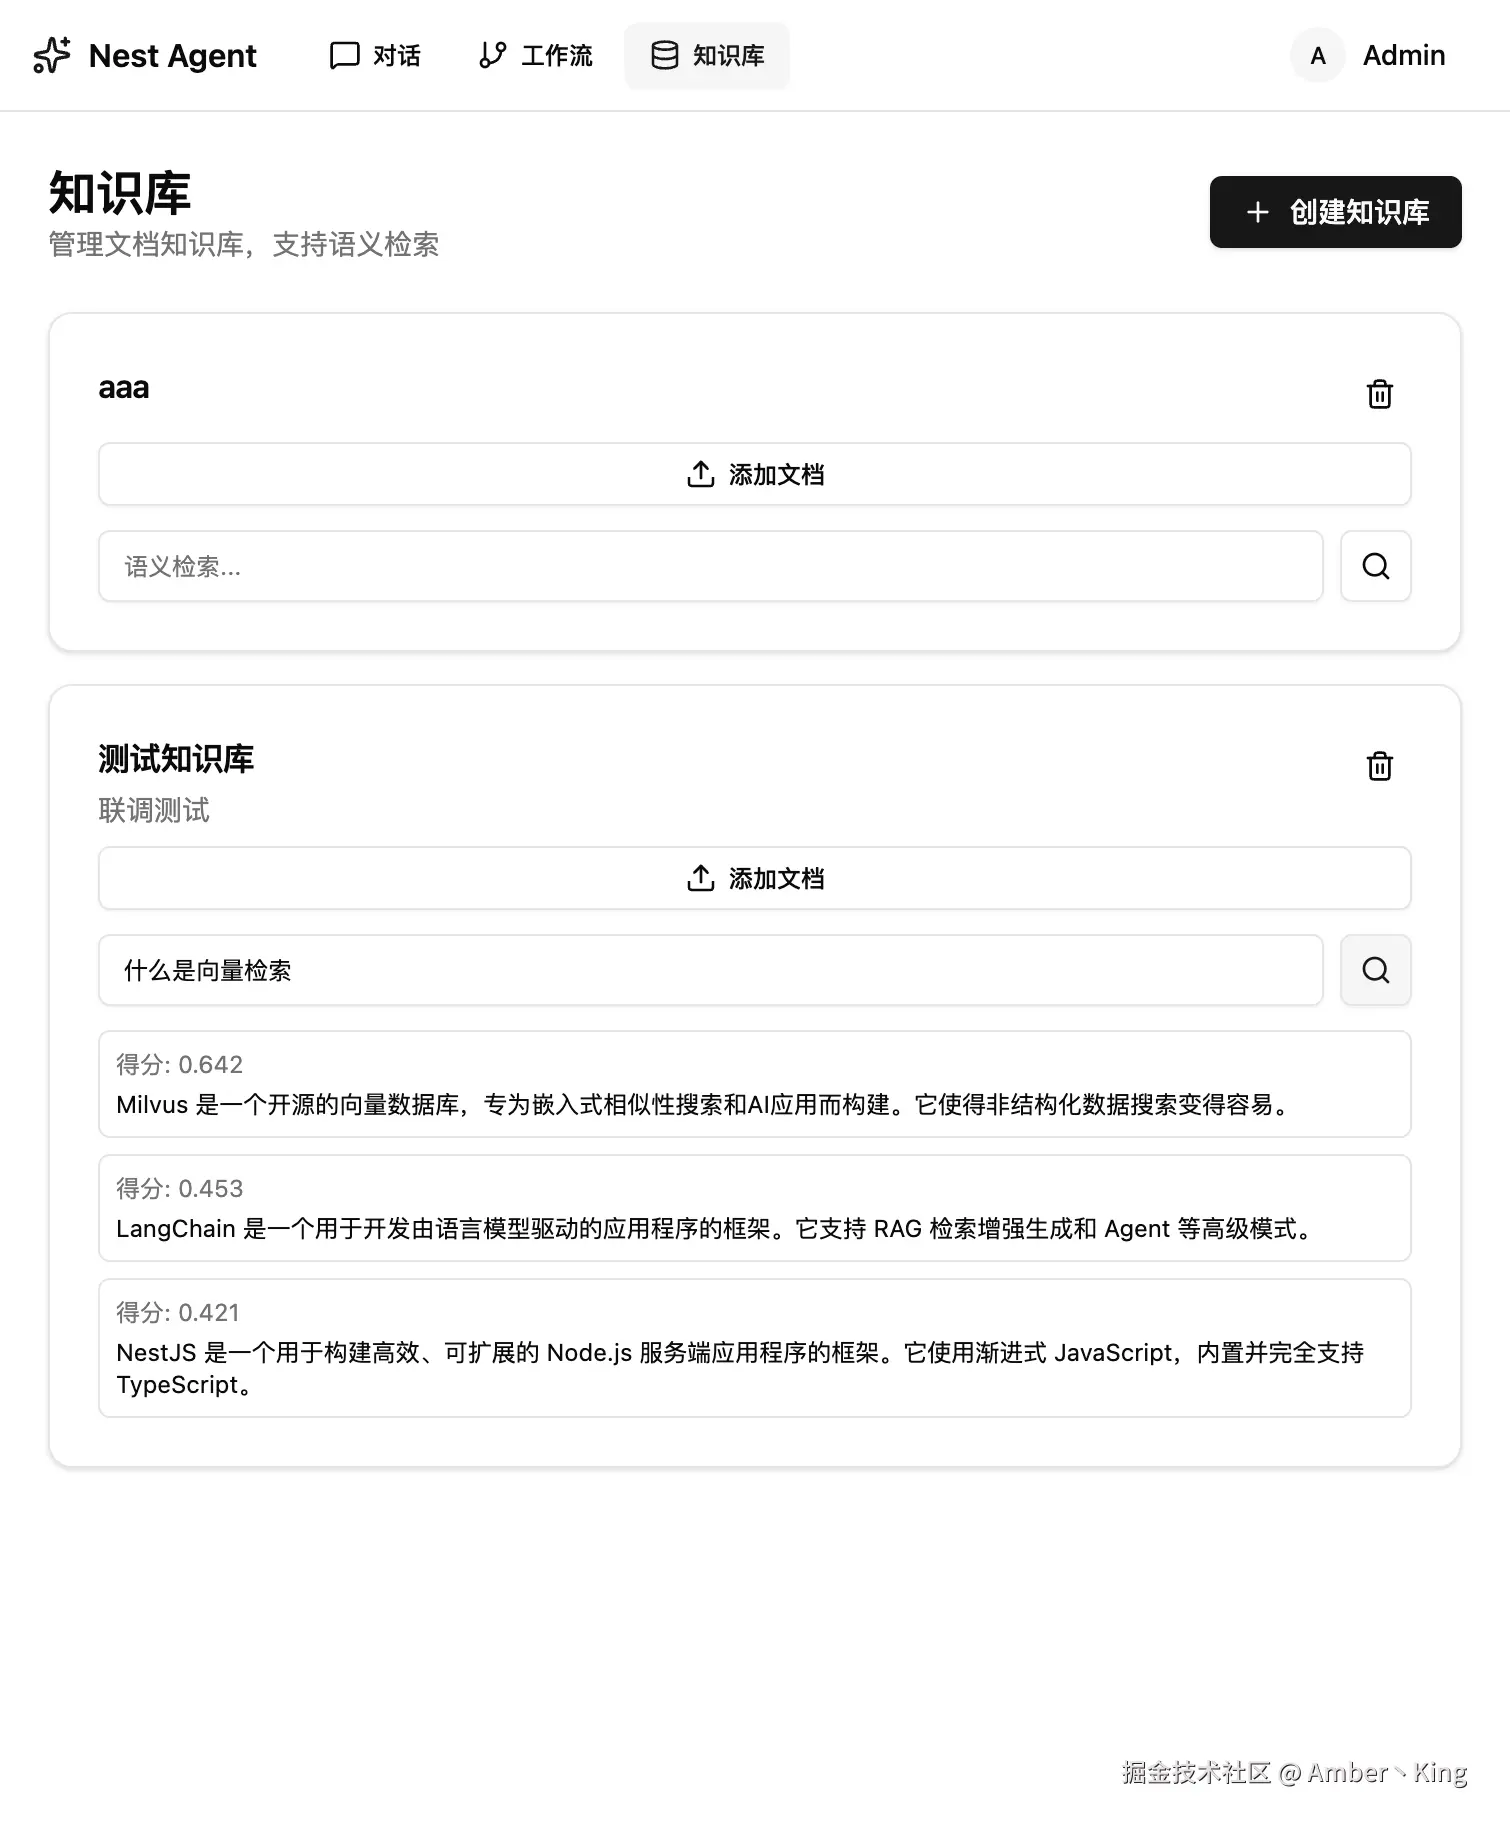The image size is (1510, 1832).
Task: Run search in the aaa knowledge base
Action: (x=1376, y=566)
